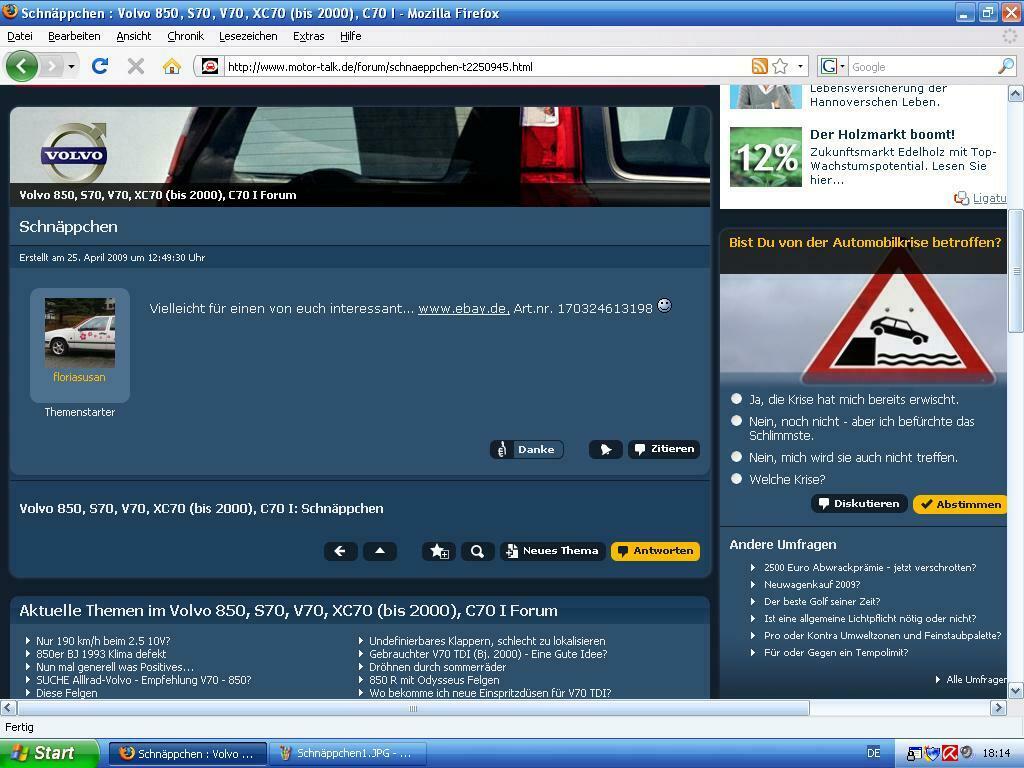Bookmark the page with star icon
The height and width of the screenshot is (768, 1024).
click(x=780, y=66)
